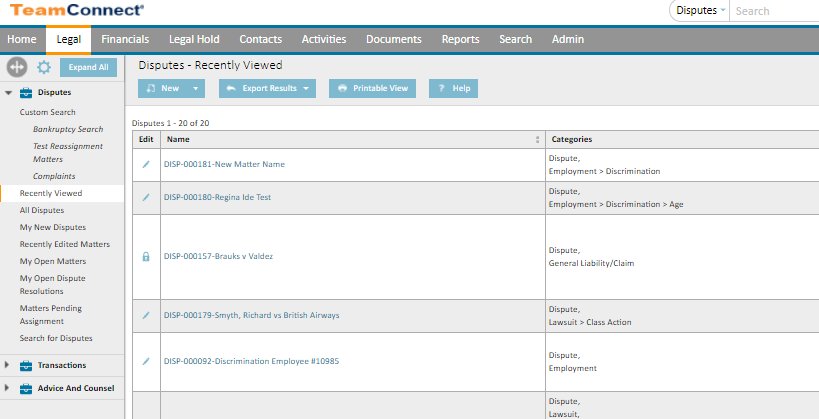The height and width of the screenshot is (419, 819).
Task: Open DISP-000181-New Matter Name link
Action: click(224, 164)
